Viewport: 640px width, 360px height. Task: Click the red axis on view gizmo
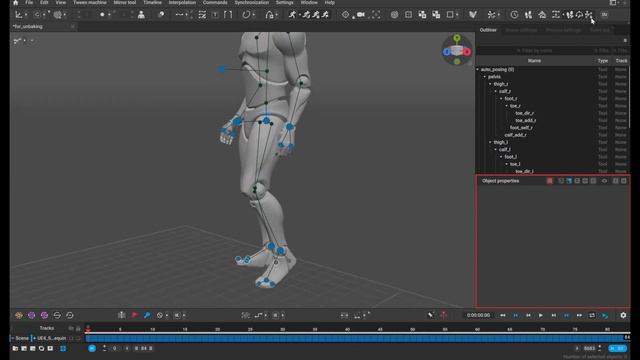pos(467,52)
